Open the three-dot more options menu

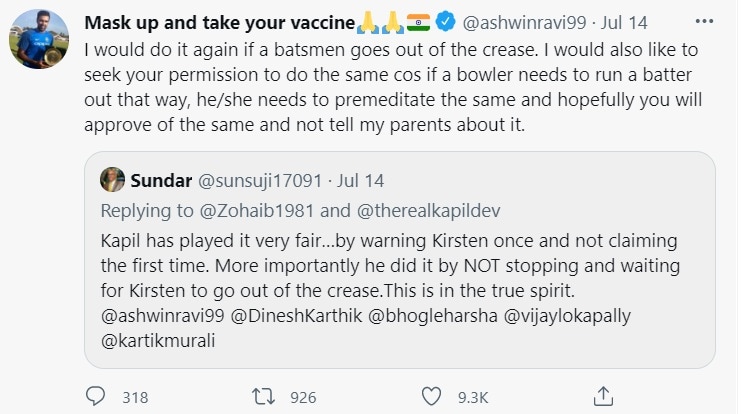point(704,21)
